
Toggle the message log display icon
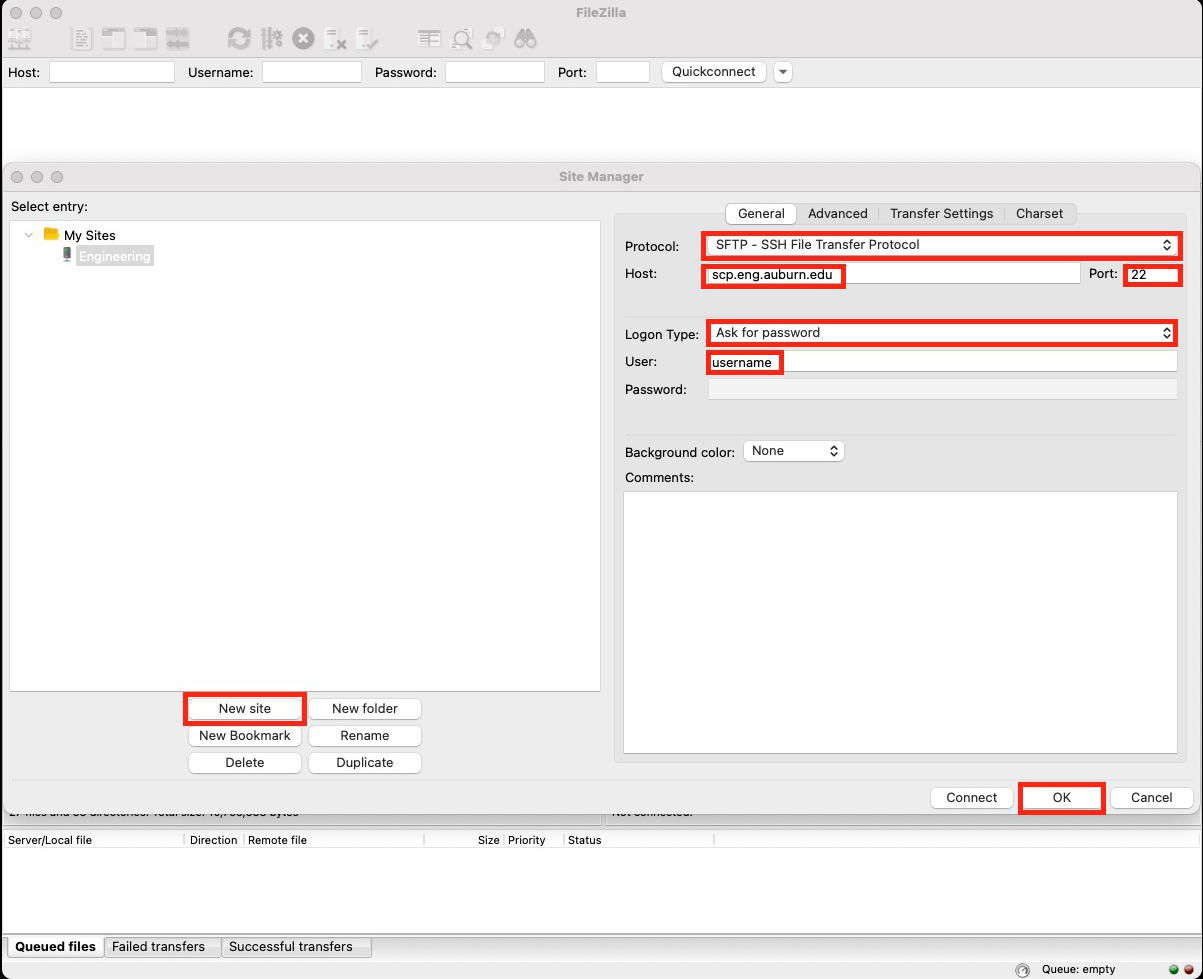point(82,39)
